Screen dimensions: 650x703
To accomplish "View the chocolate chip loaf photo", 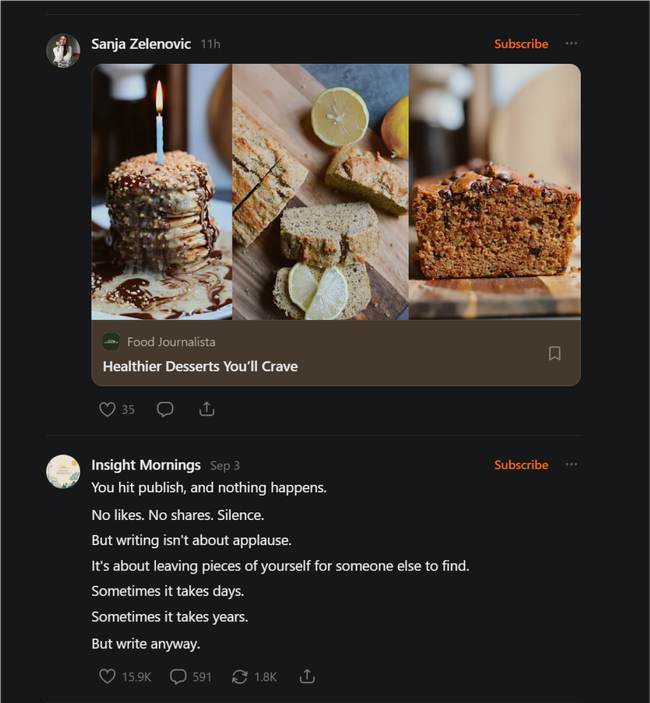I will [494, 192].
